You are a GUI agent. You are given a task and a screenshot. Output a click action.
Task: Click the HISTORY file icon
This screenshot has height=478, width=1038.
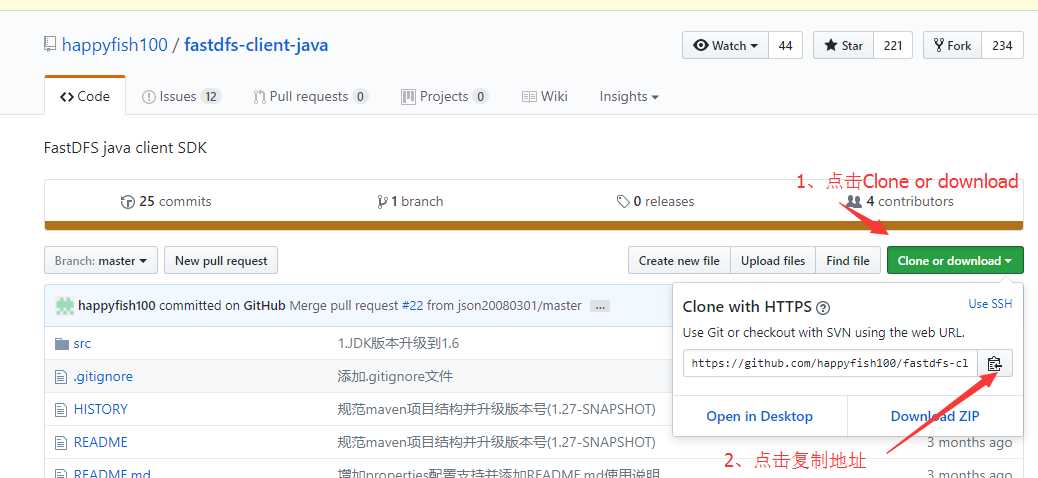click(x=62, y=409)
